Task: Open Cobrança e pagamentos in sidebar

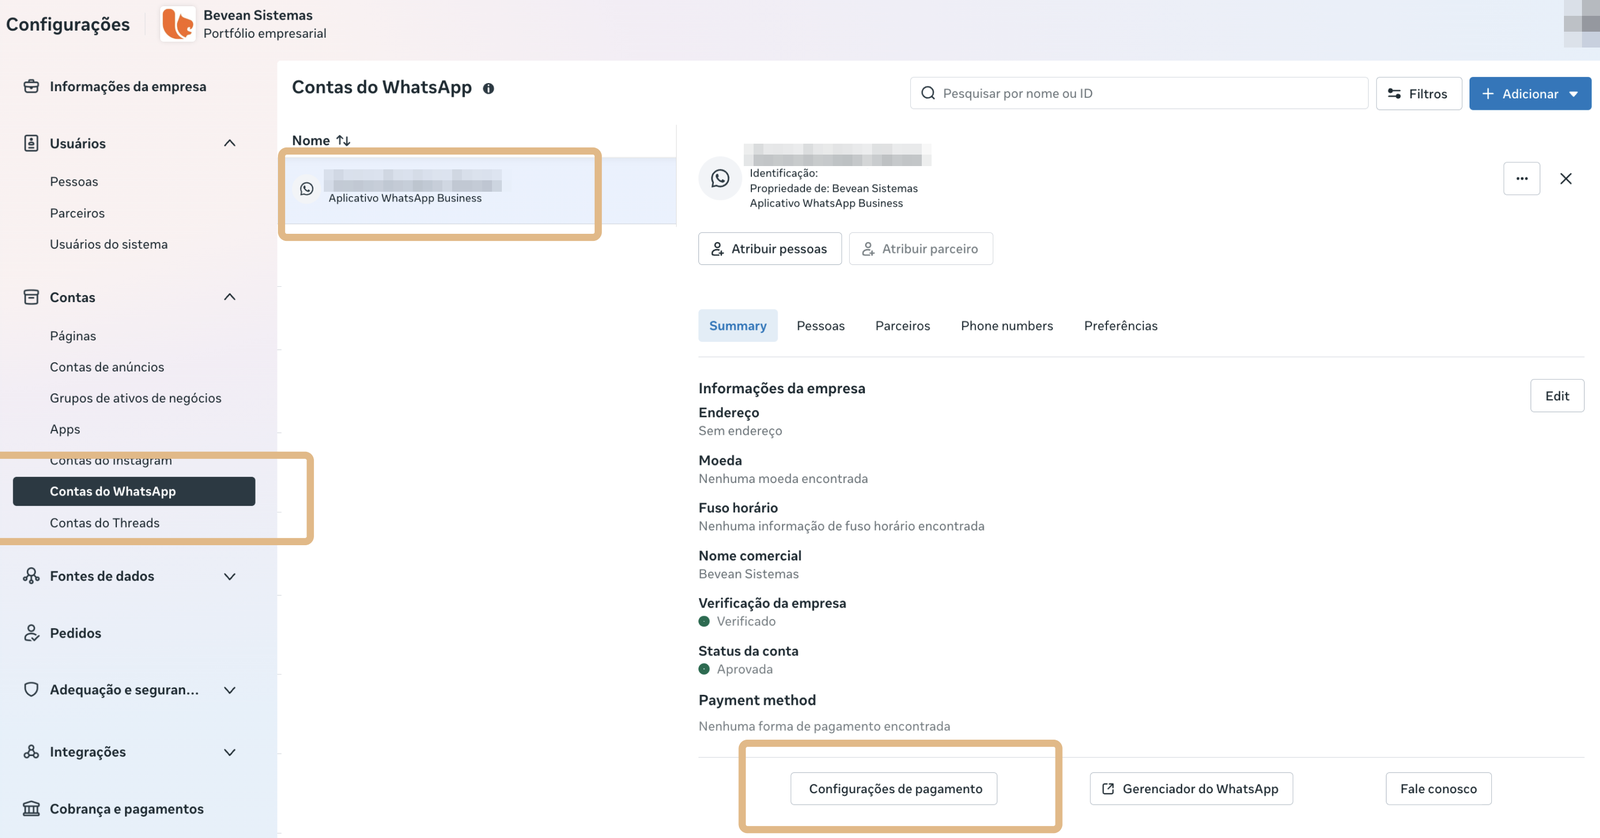Action: click(127, 809)
